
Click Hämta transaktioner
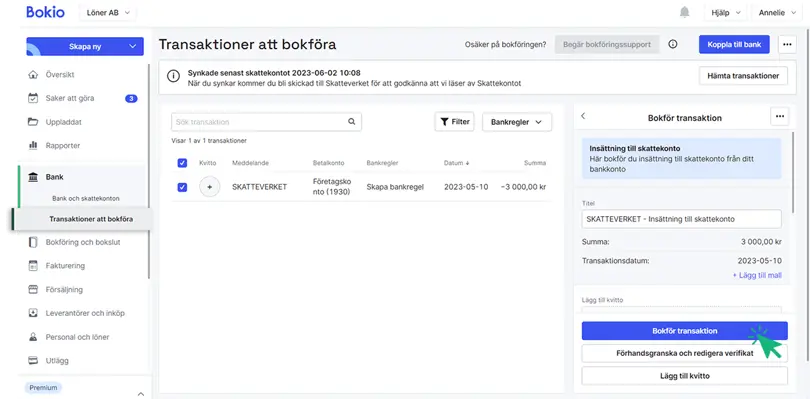pos(743,75)
